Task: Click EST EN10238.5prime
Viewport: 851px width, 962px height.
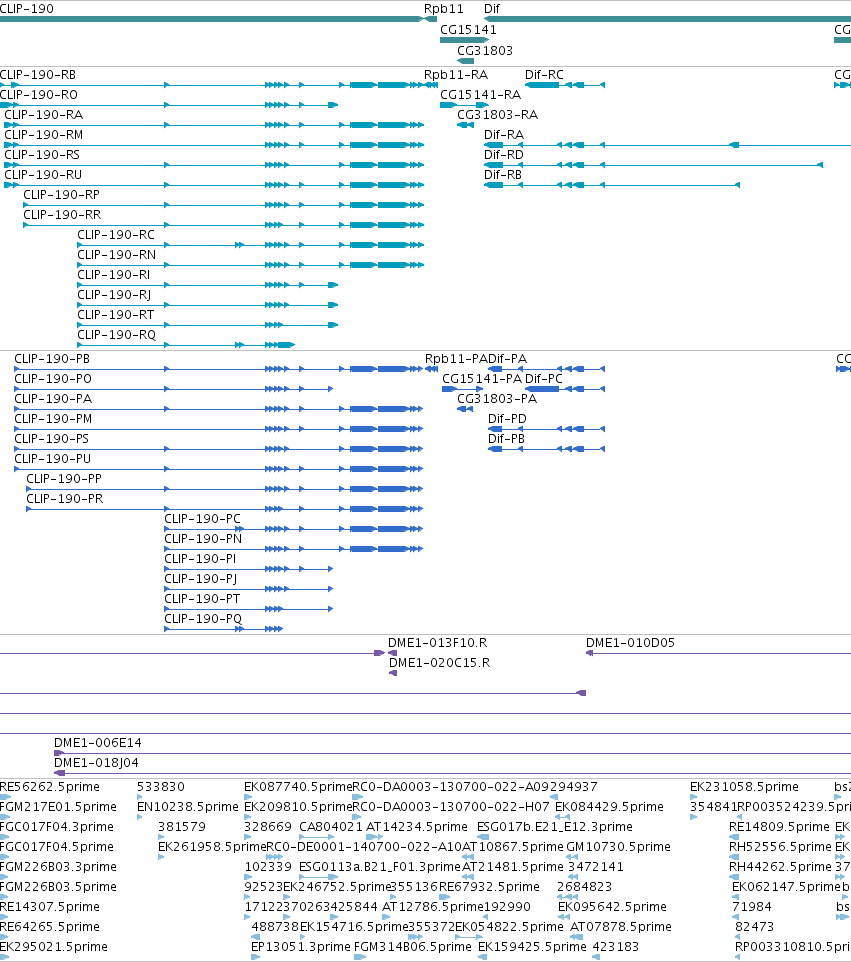Action: point(187,807)
